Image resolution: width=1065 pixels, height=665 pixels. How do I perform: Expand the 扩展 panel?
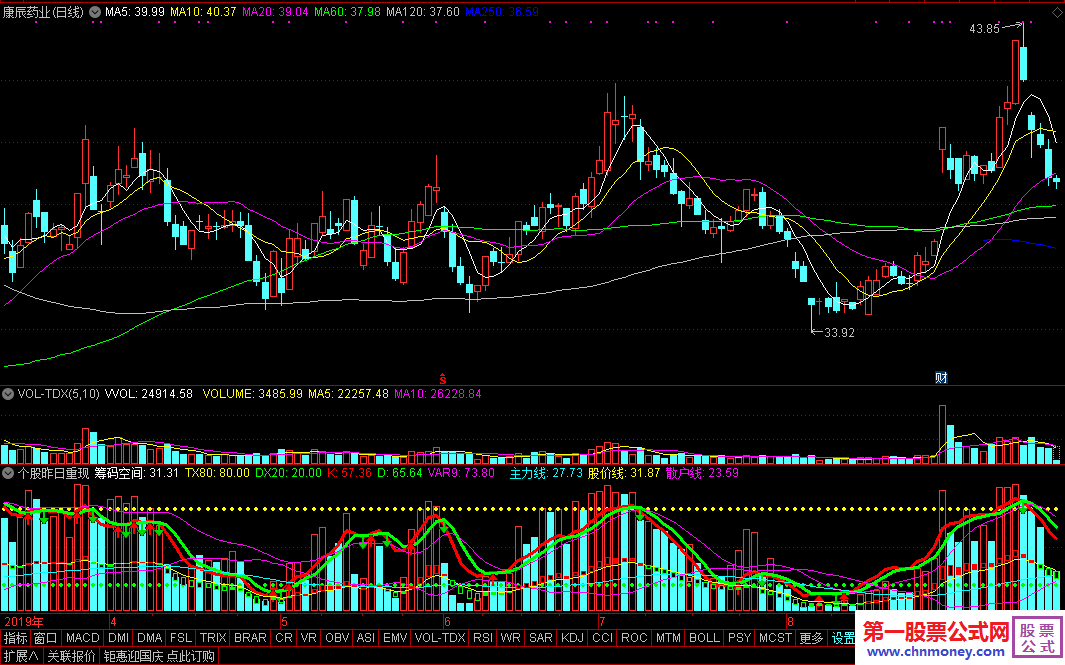coord(21,656)
